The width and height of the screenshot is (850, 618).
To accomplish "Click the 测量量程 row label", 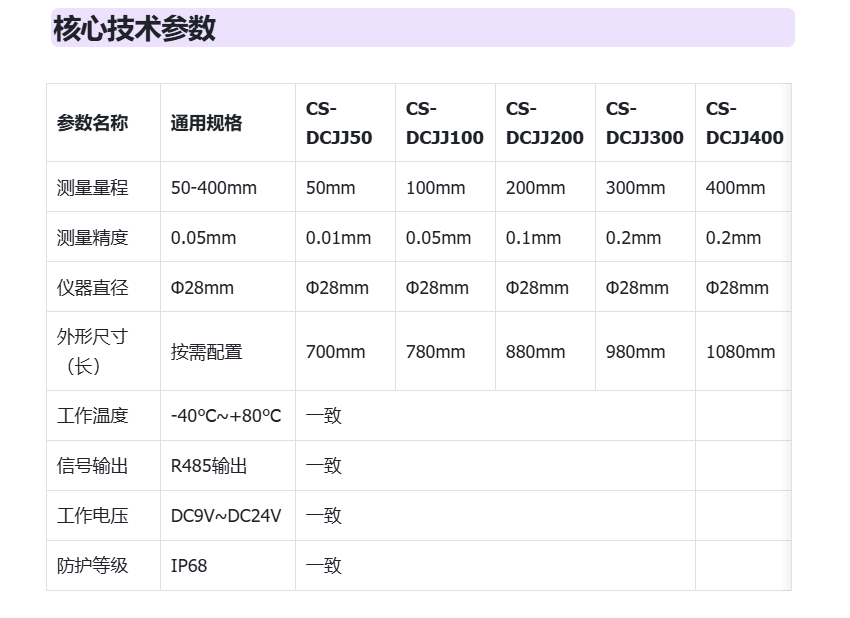I will point(92,187).
